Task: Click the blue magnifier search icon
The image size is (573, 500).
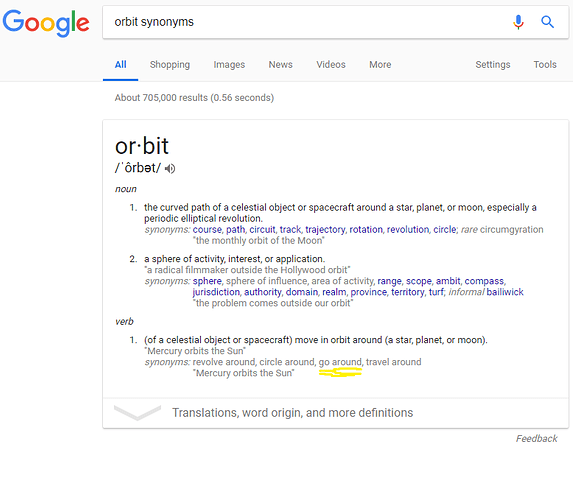Action: click(x=547, y=22)
